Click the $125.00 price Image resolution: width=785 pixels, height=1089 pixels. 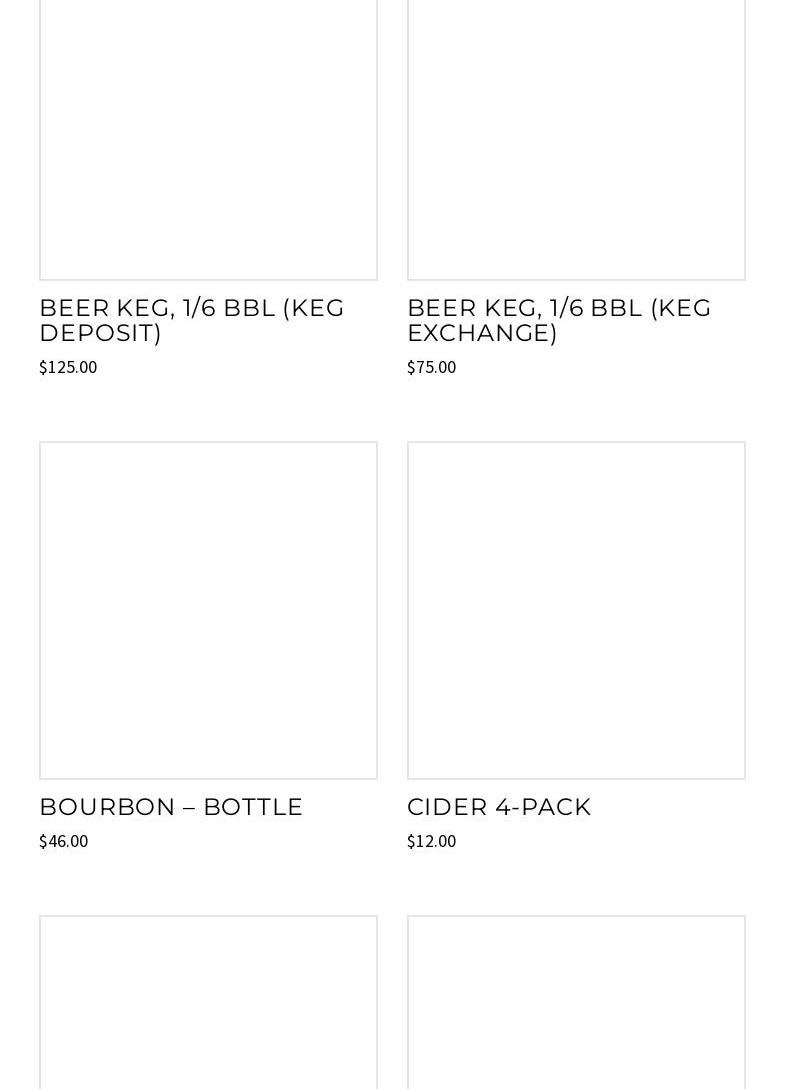68,367
